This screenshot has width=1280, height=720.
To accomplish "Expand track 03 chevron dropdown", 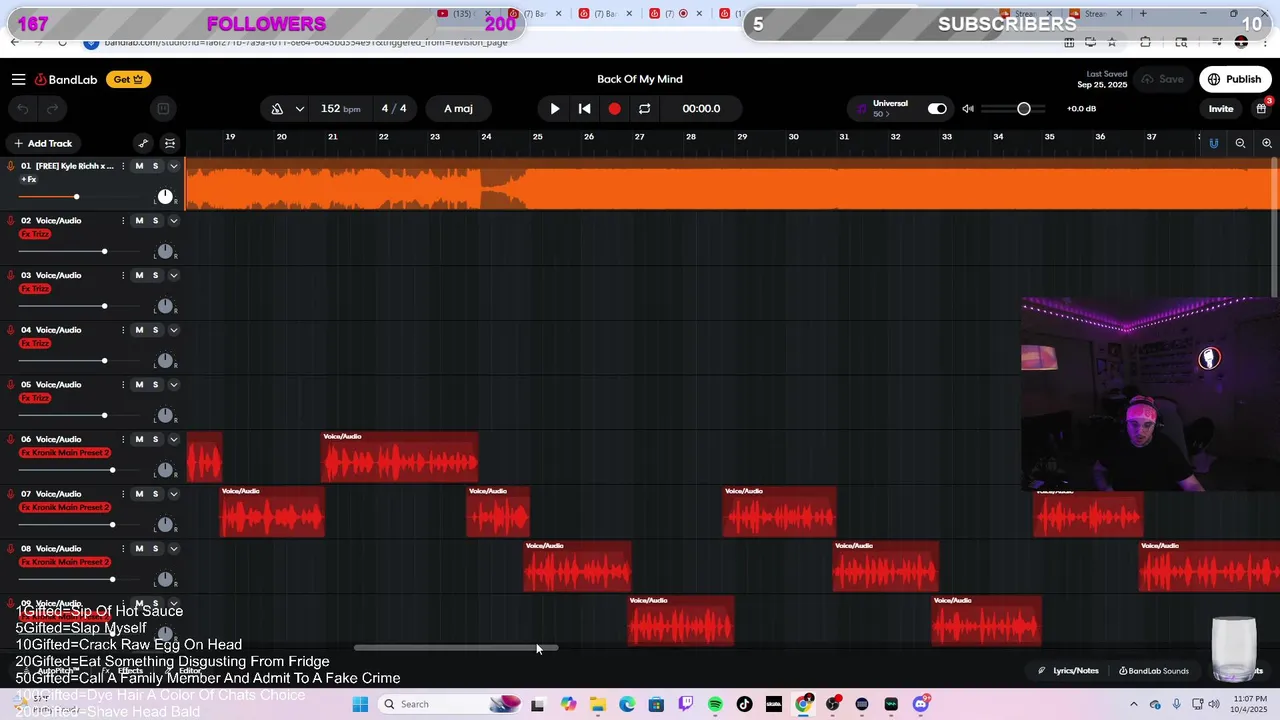I will point(173,275).
